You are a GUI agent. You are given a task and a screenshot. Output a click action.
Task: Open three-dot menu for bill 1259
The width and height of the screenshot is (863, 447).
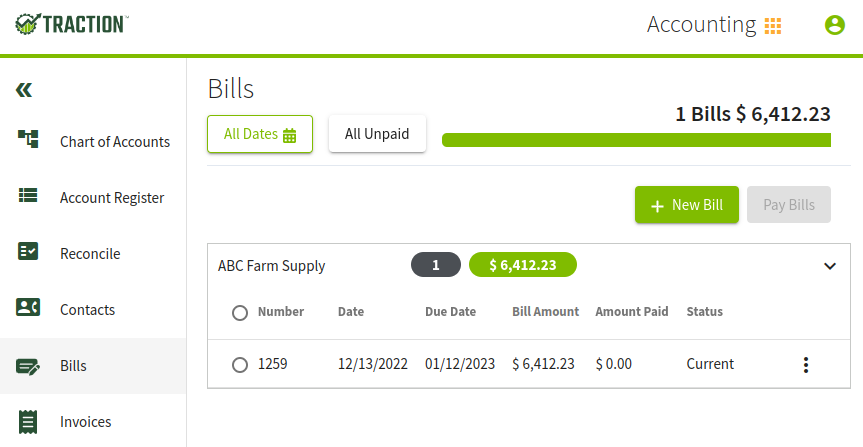click(806, 364)
